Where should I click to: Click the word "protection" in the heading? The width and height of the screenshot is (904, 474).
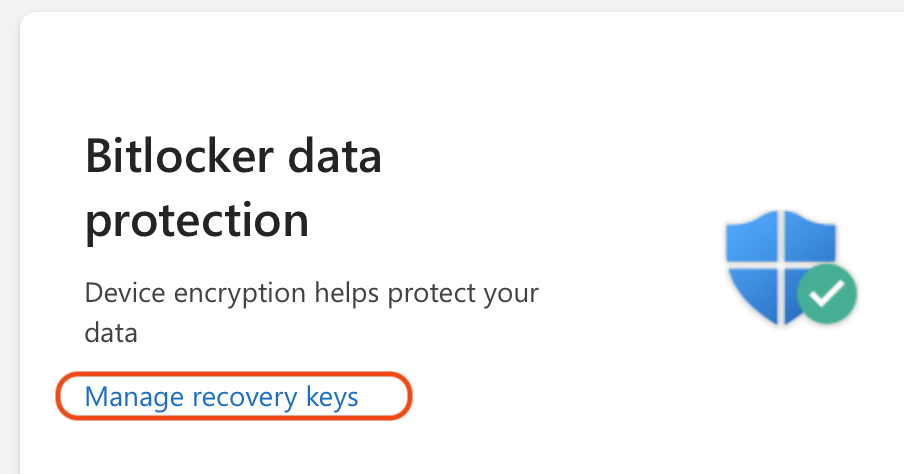[197, 221]
